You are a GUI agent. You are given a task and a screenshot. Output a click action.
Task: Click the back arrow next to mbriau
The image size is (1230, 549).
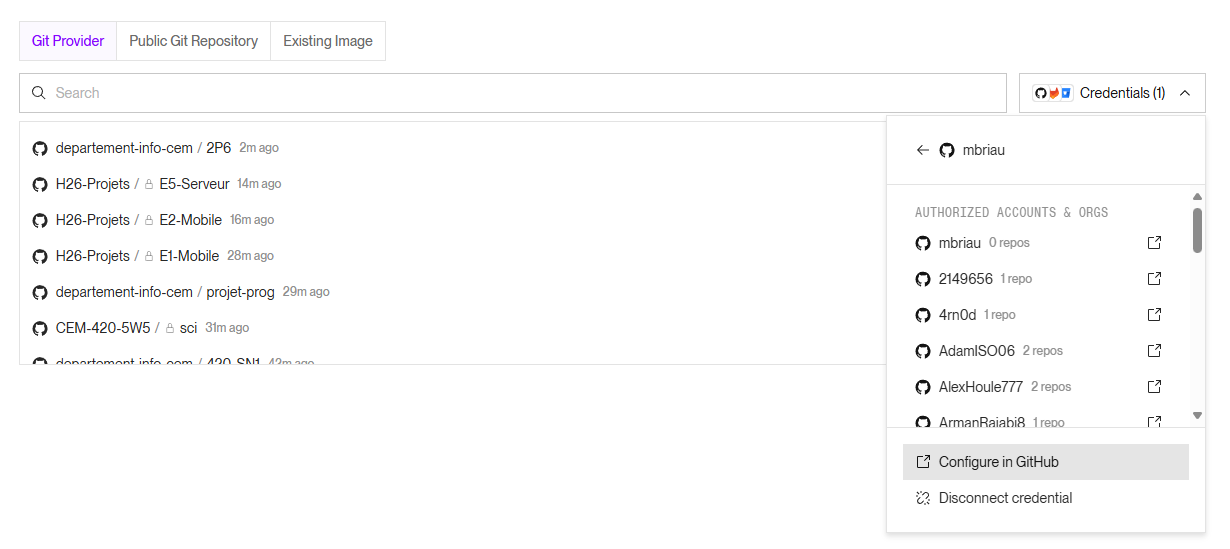click(x=922, y=150)
